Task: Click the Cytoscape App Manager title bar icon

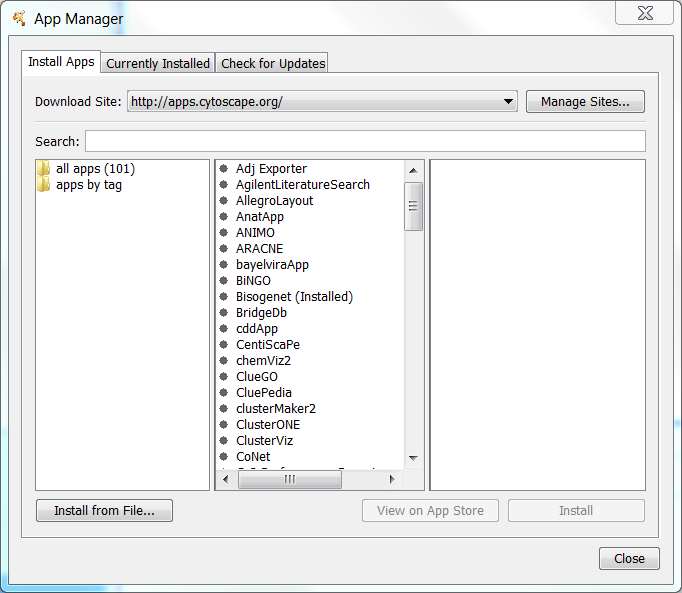Action: pos(19,18)
